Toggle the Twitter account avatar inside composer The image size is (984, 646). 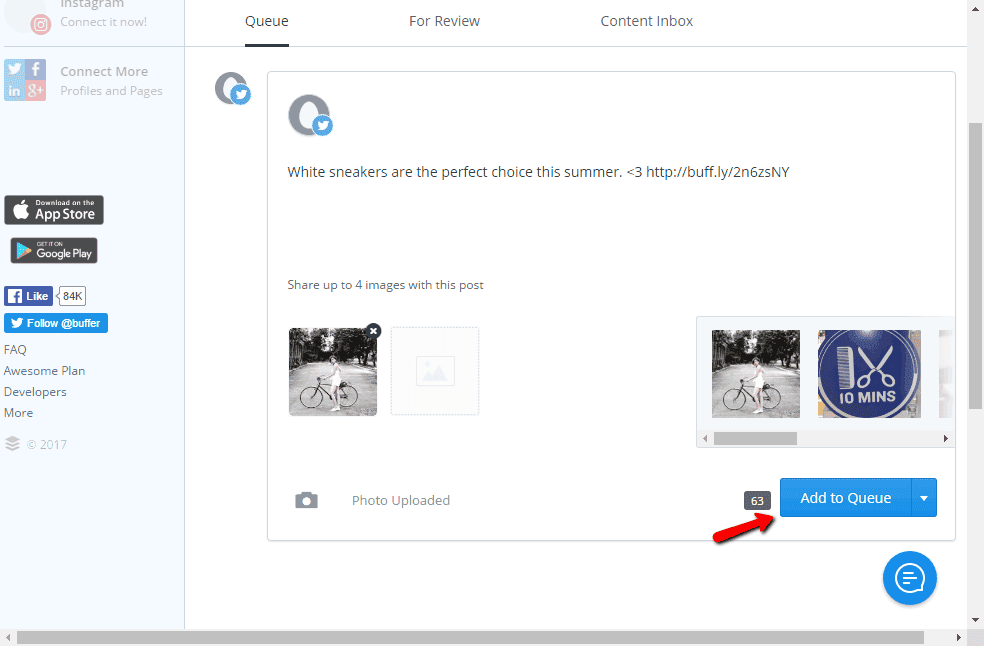click(x=310, y=115)
